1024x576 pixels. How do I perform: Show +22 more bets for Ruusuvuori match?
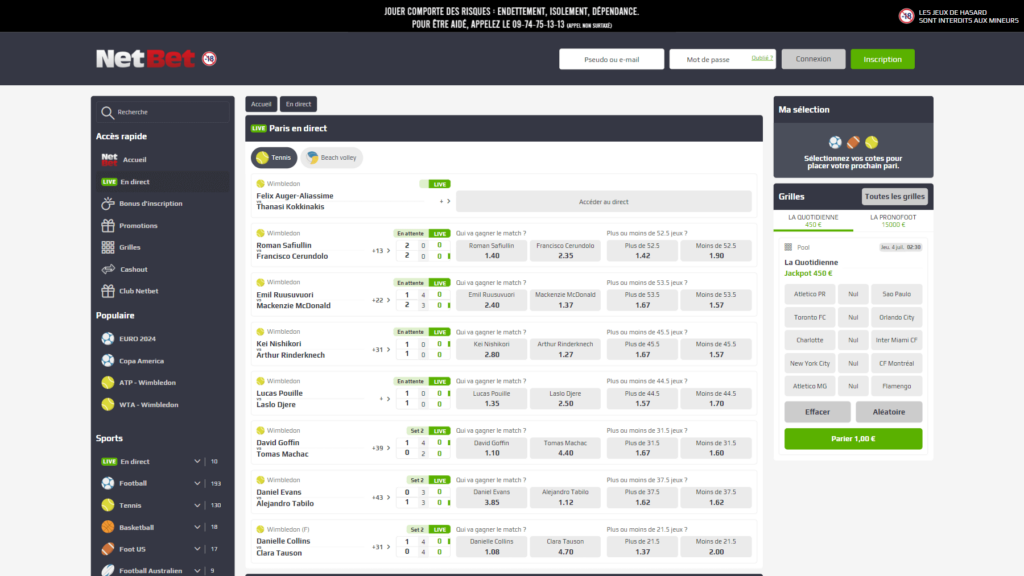click(381, 300)
